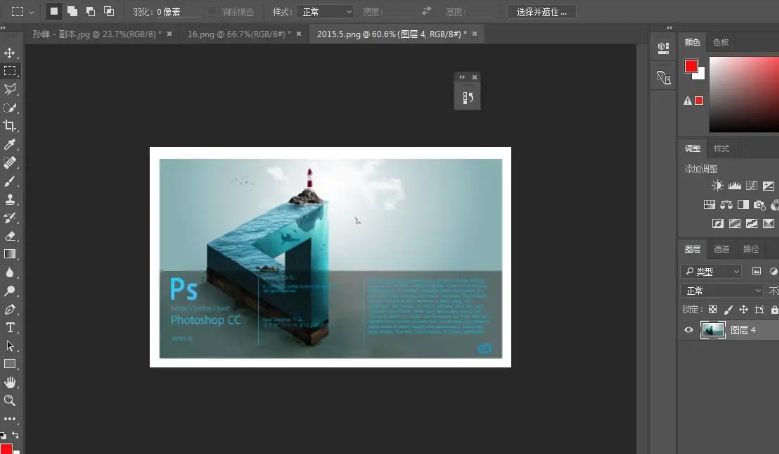Click the 图层 4 layer thumbnail

coord(713,330)
